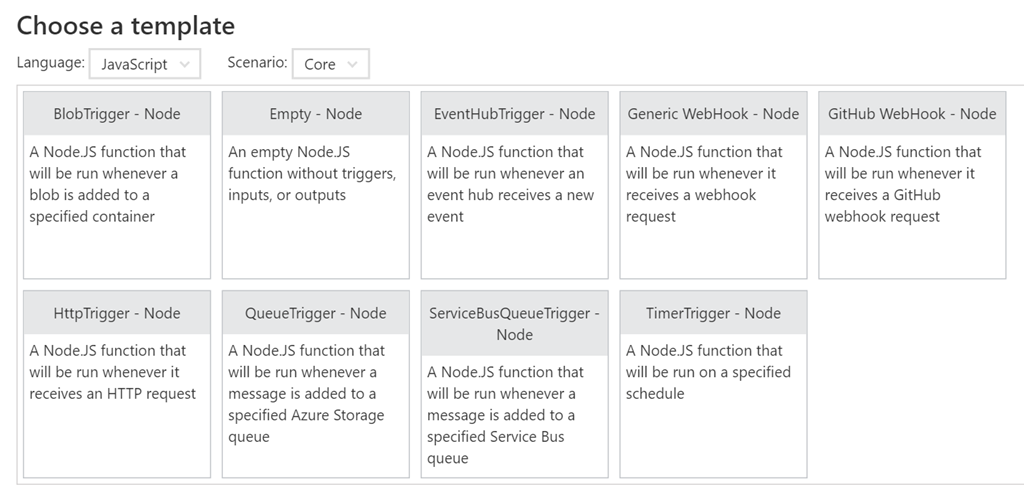This screenshot has width=1024, height=492.
Task: Click the HTTP request description text
Action: [x=112, y=372]
